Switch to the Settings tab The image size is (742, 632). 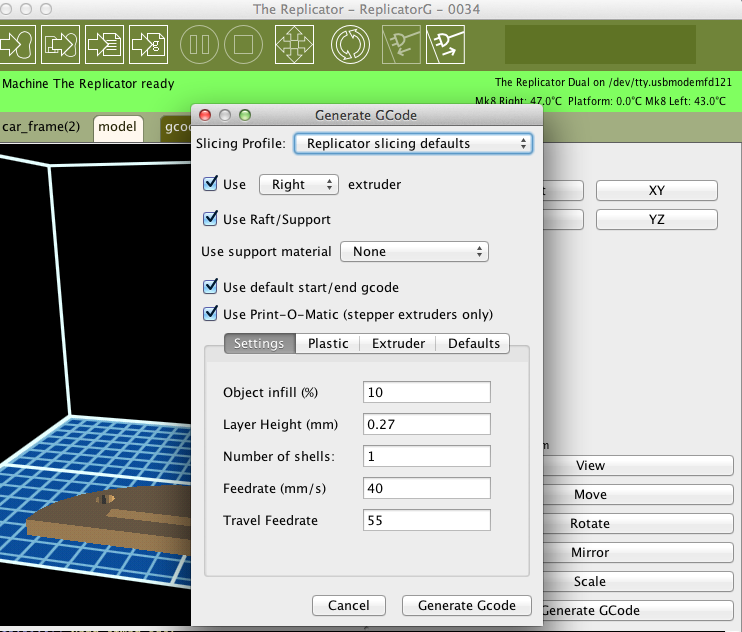point(259,343)
